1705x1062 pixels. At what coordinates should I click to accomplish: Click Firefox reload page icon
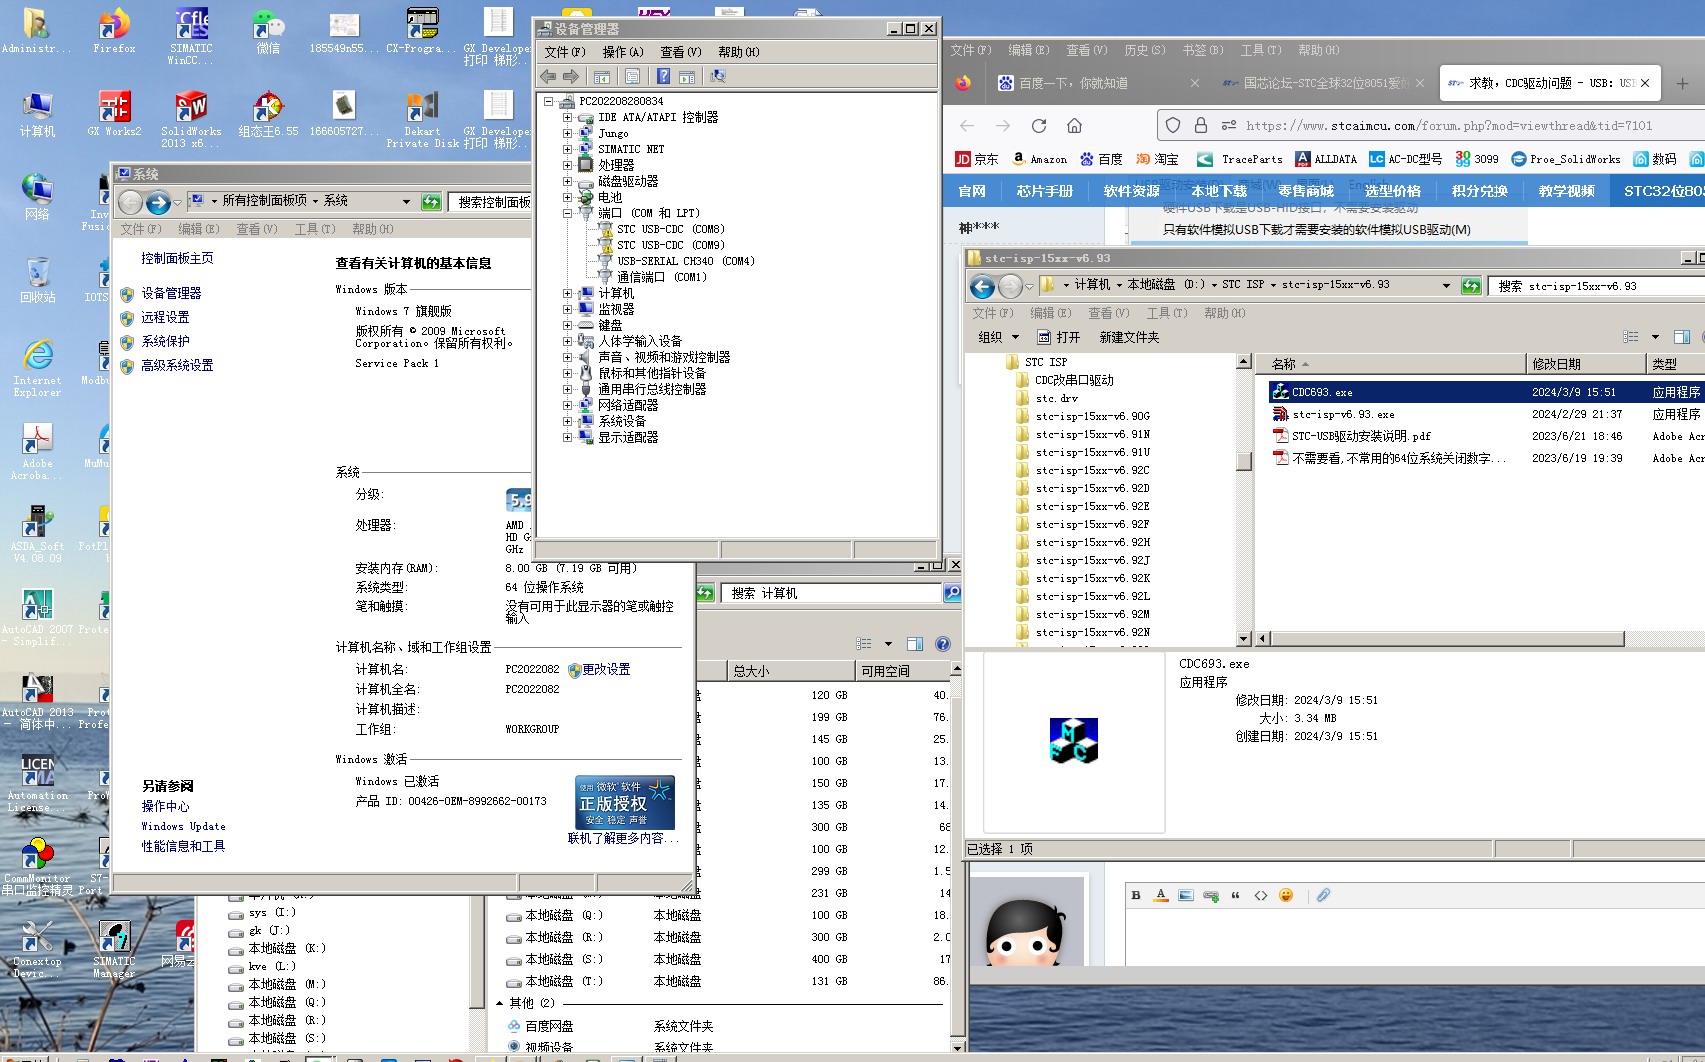(1039, 125)
